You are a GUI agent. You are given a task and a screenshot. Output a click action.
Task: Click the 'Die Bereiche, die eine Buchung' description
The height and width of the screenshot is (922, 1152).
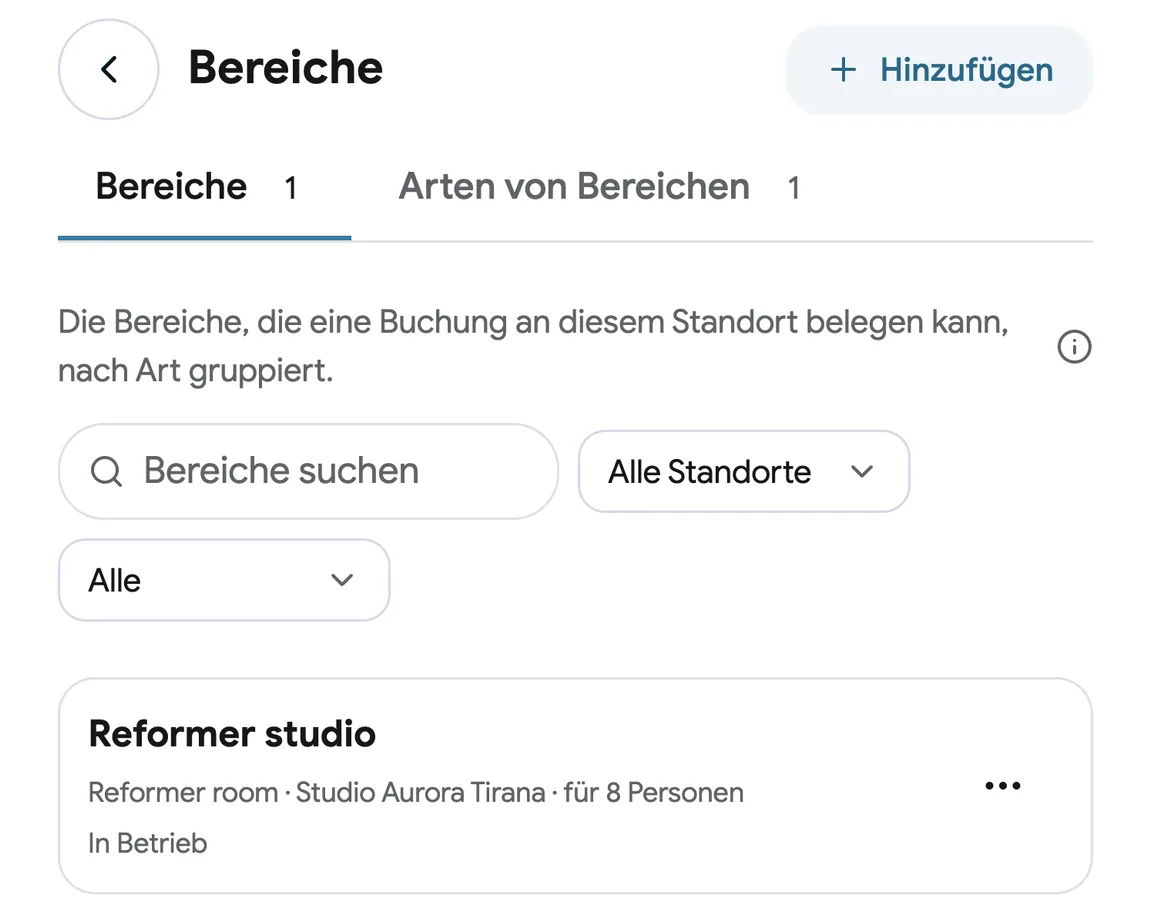[533, 346]
